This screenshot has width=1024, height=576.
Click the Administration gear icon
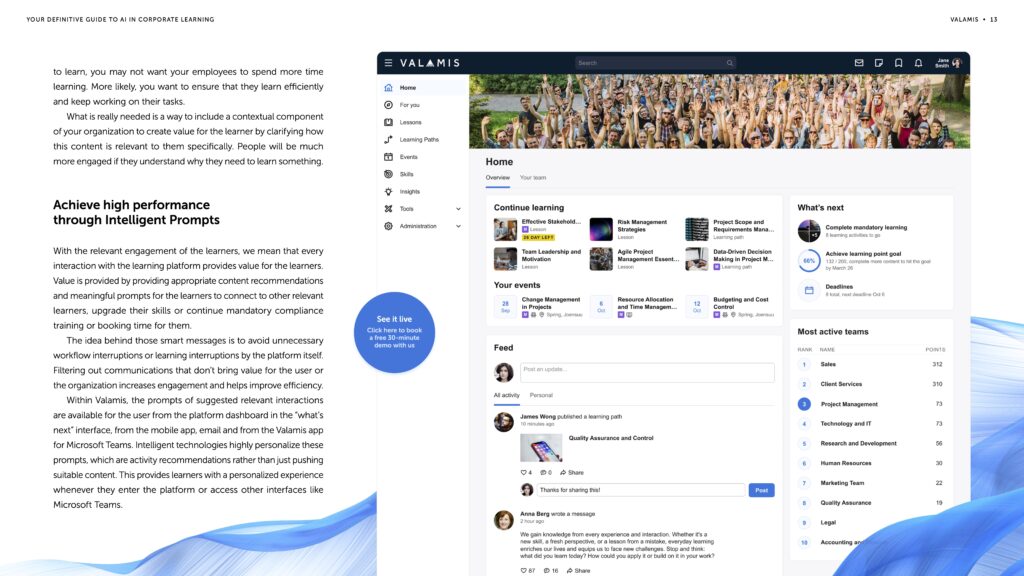click(389, 226)
